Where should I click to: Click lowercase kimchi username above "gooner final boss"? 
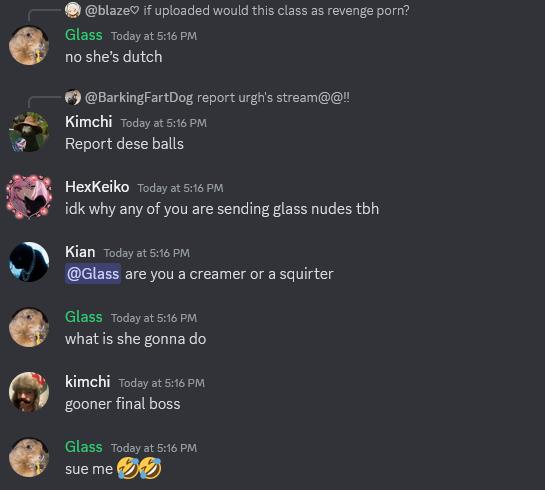88,382
